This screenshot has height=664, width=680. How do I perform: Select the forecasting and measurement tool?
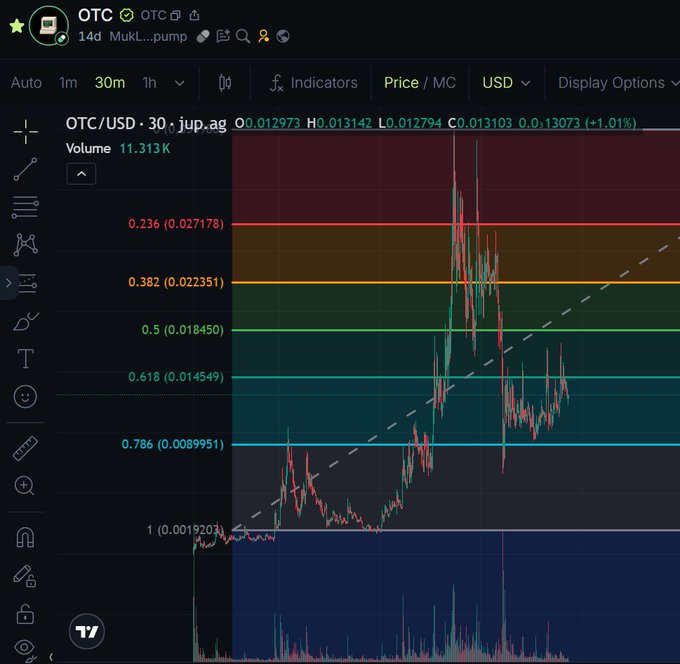click(28, 283)
